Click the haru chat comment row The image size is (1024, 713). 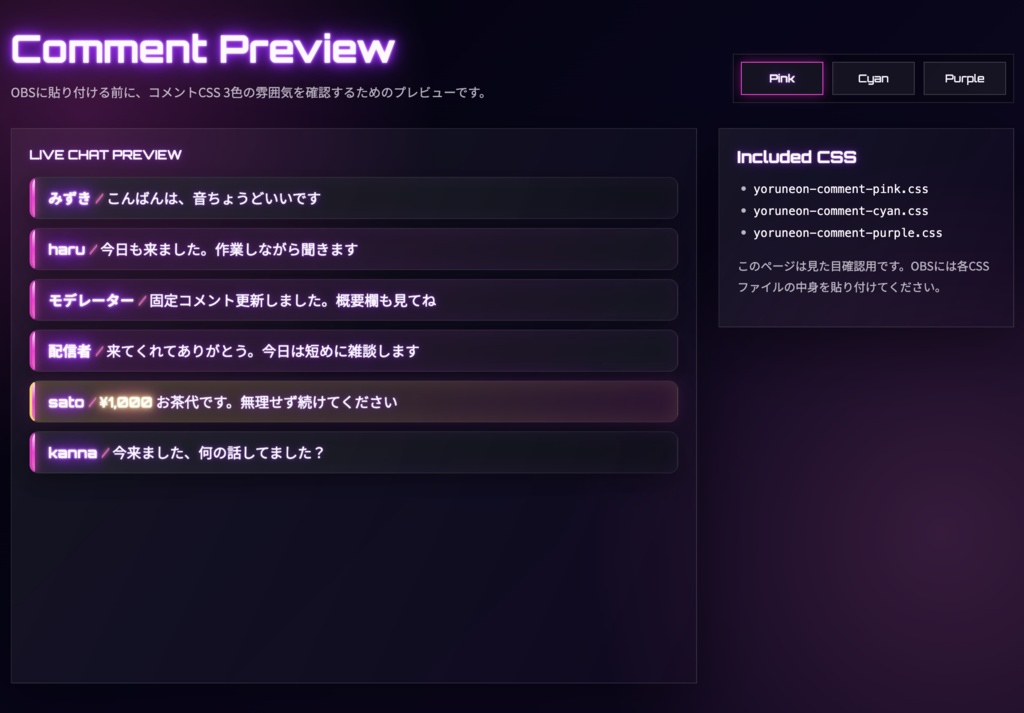(354, 249)
